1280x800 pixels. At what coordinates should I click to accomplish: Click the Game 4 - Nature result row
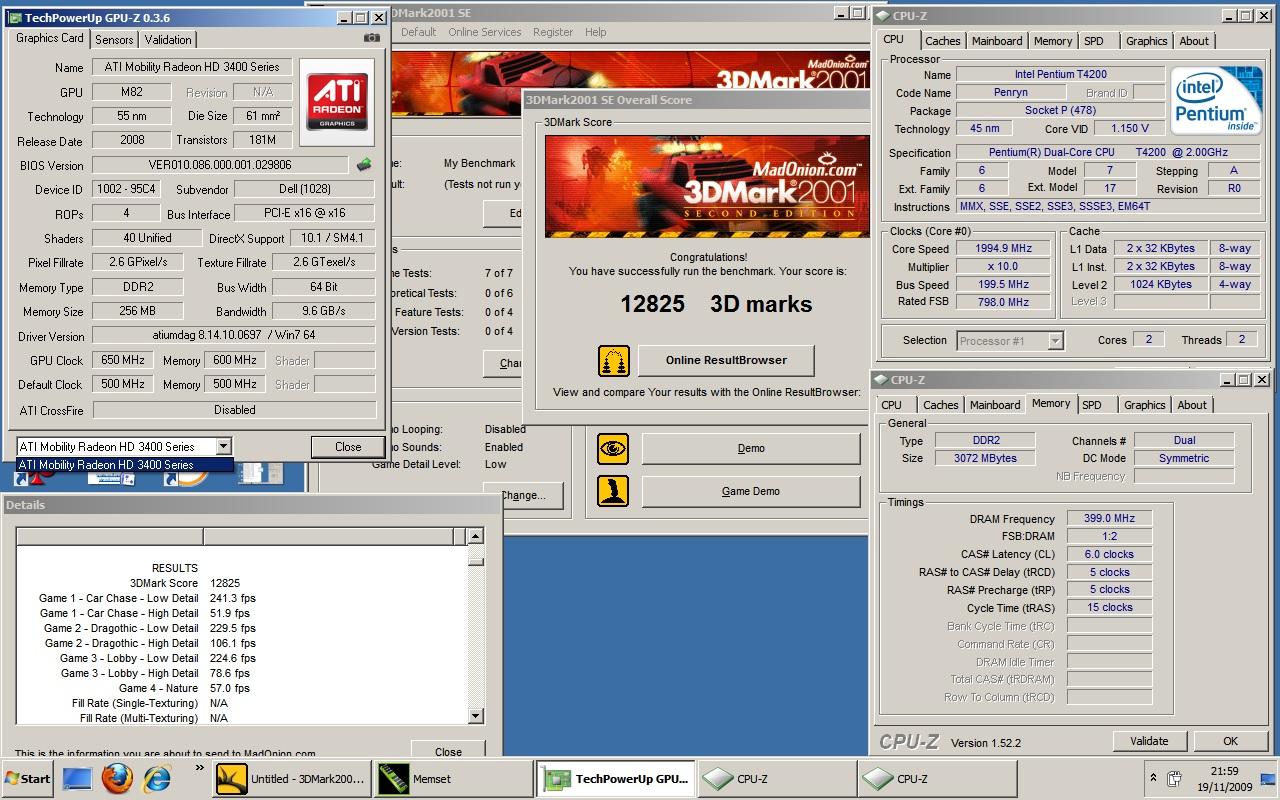[184, 688]
